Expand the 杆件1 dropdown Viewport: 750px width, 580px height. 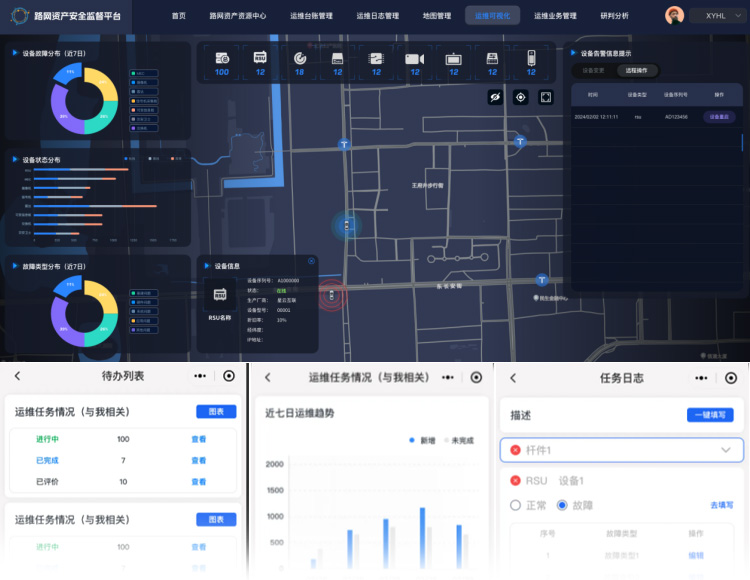click(x=725, y=451)
